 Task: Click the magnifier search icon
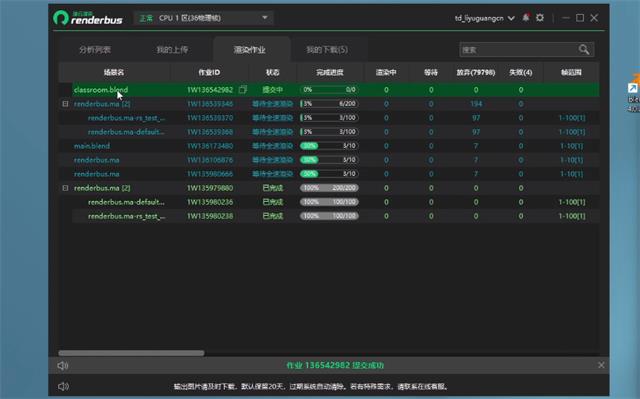pyautogui.click(x=584, y=50)
